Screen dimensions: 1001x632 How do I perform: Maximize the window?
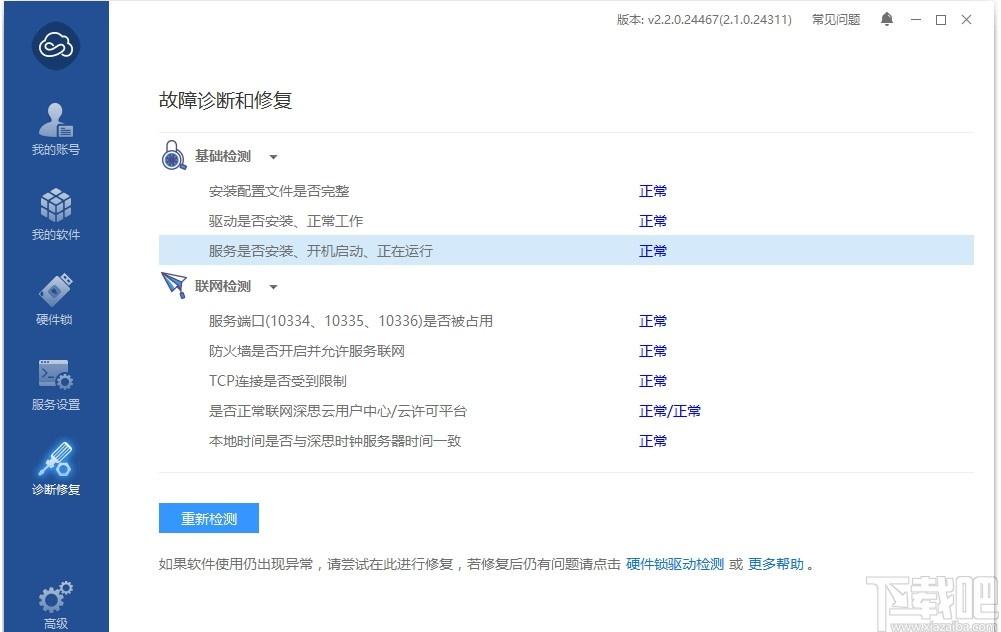click(941, 20)
